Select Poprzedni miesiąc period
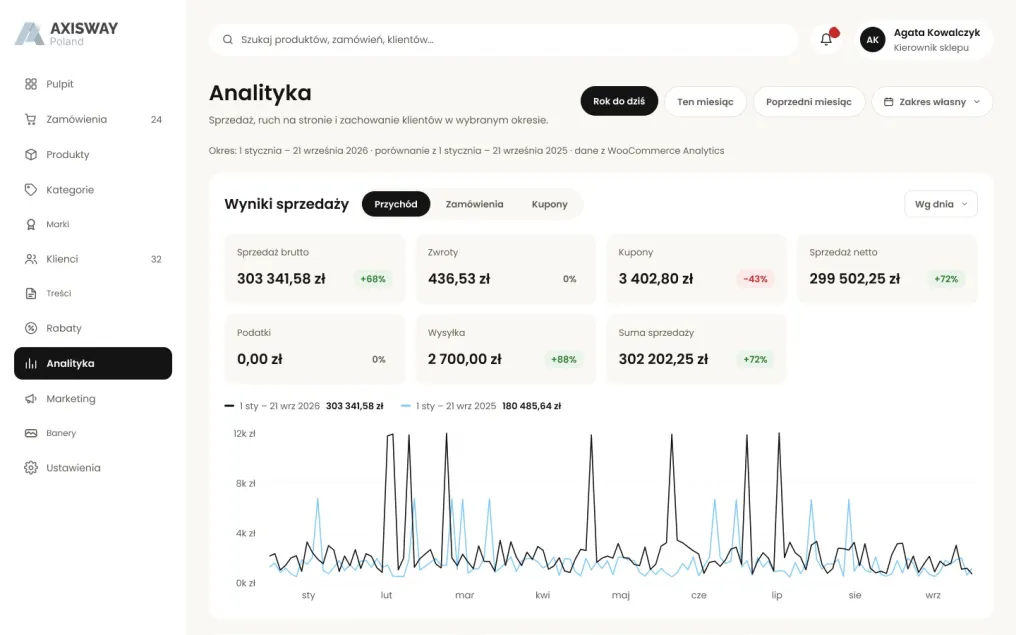This screenshot has height=635, width=1016. [809, 102]
